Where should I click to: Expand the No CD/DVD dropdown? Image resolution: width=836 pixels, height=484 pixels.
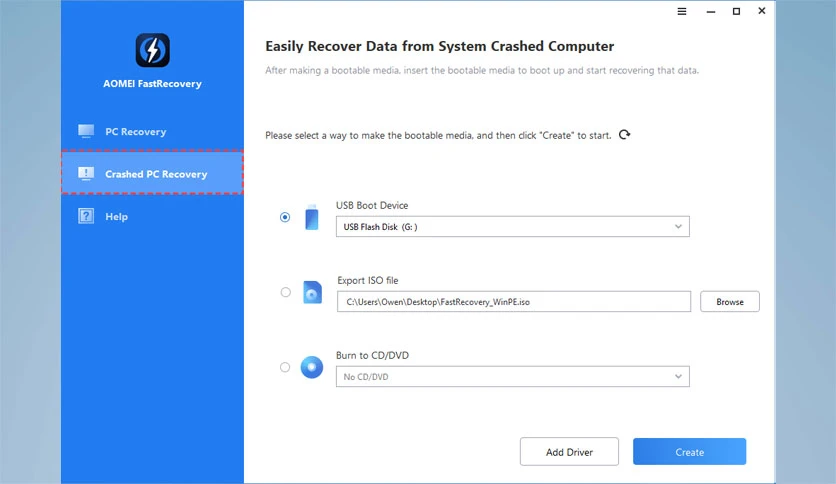(512, 376)
